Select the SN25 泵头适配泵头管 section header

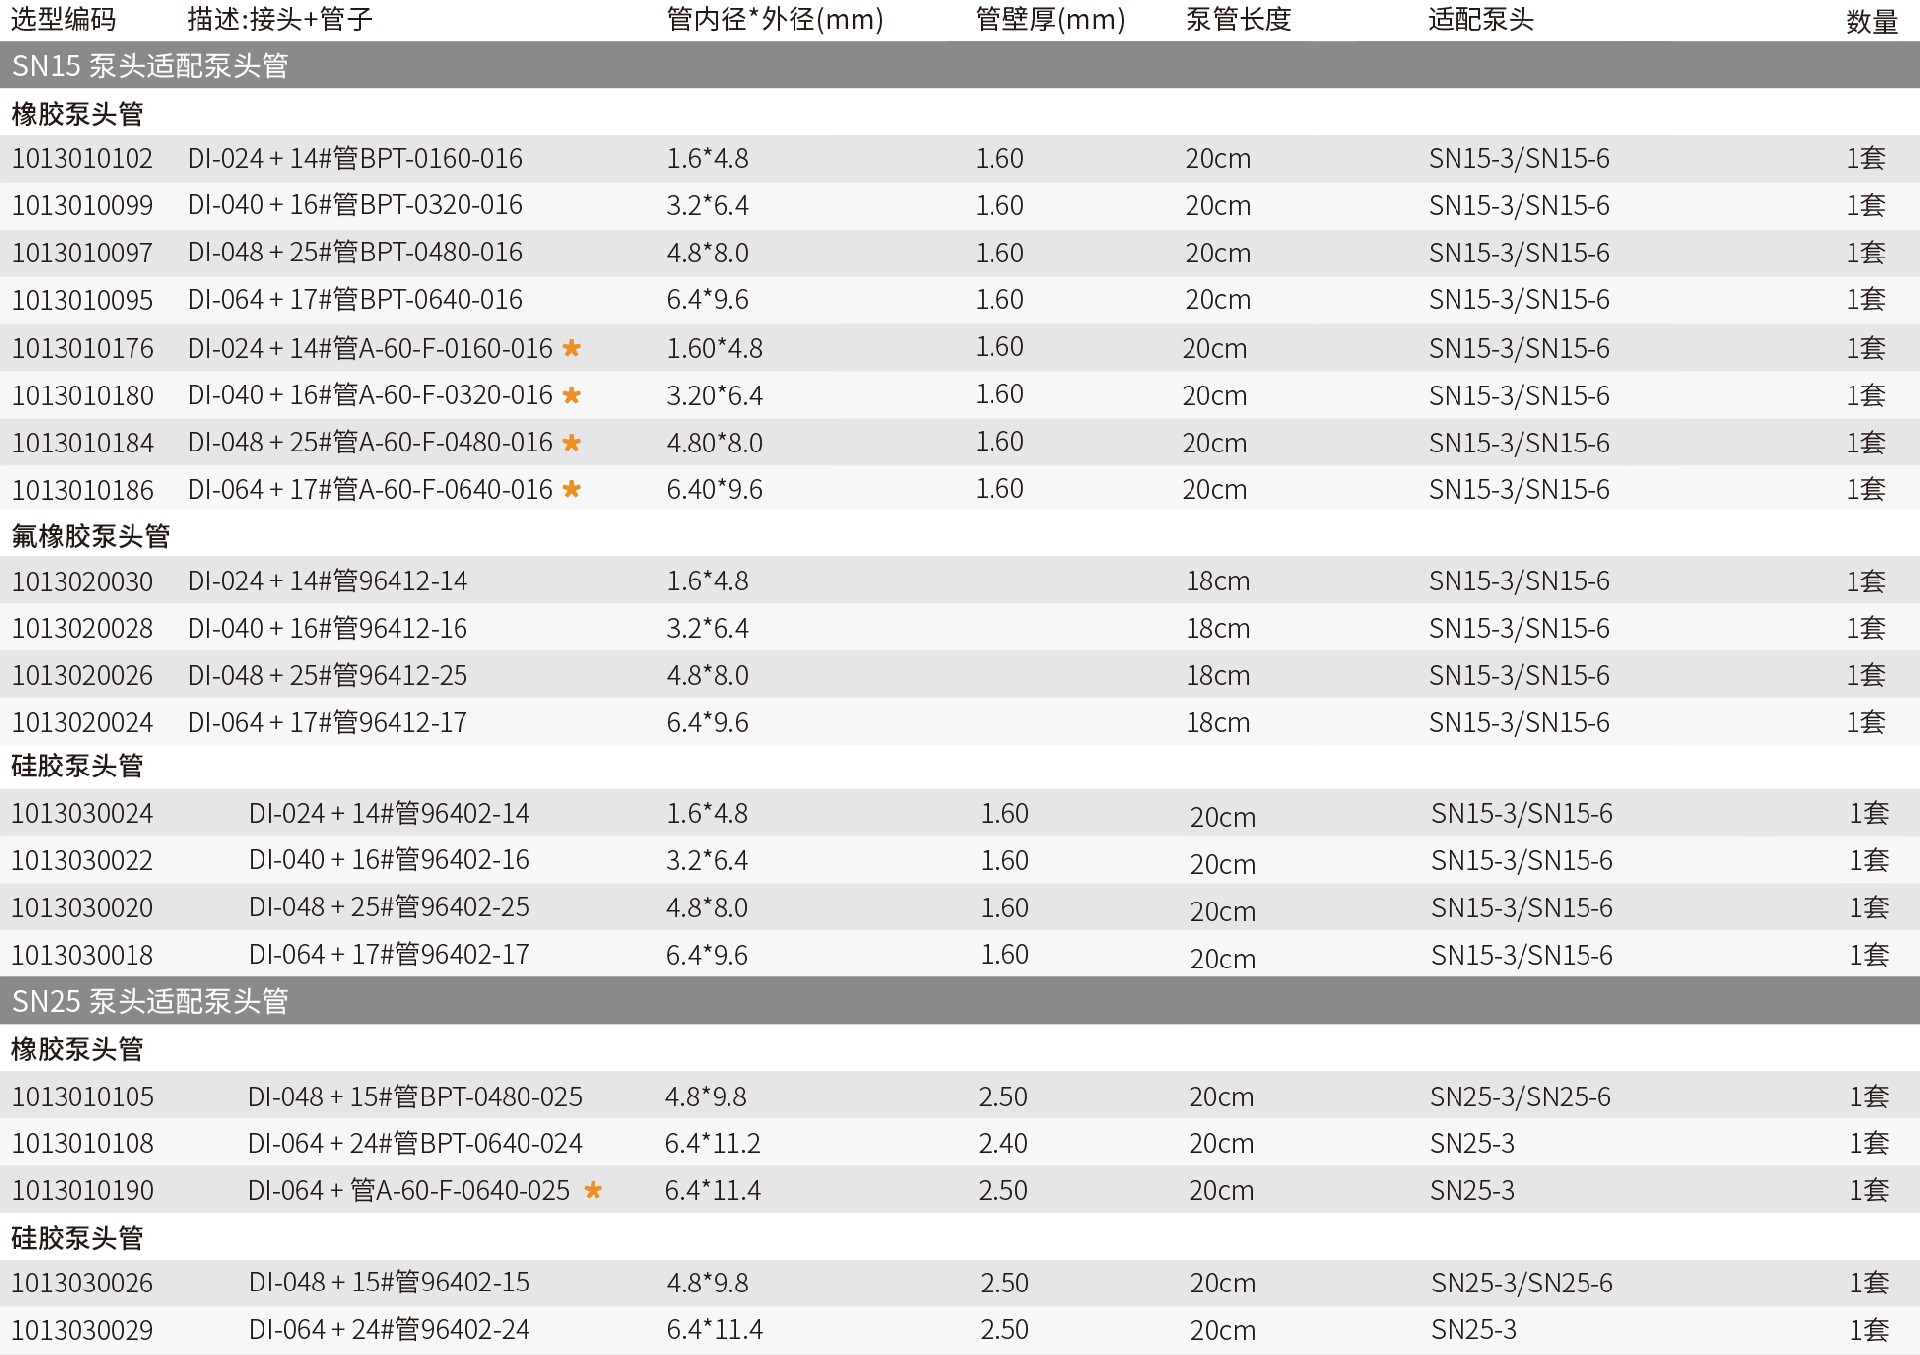click(x=150, y=1001)
